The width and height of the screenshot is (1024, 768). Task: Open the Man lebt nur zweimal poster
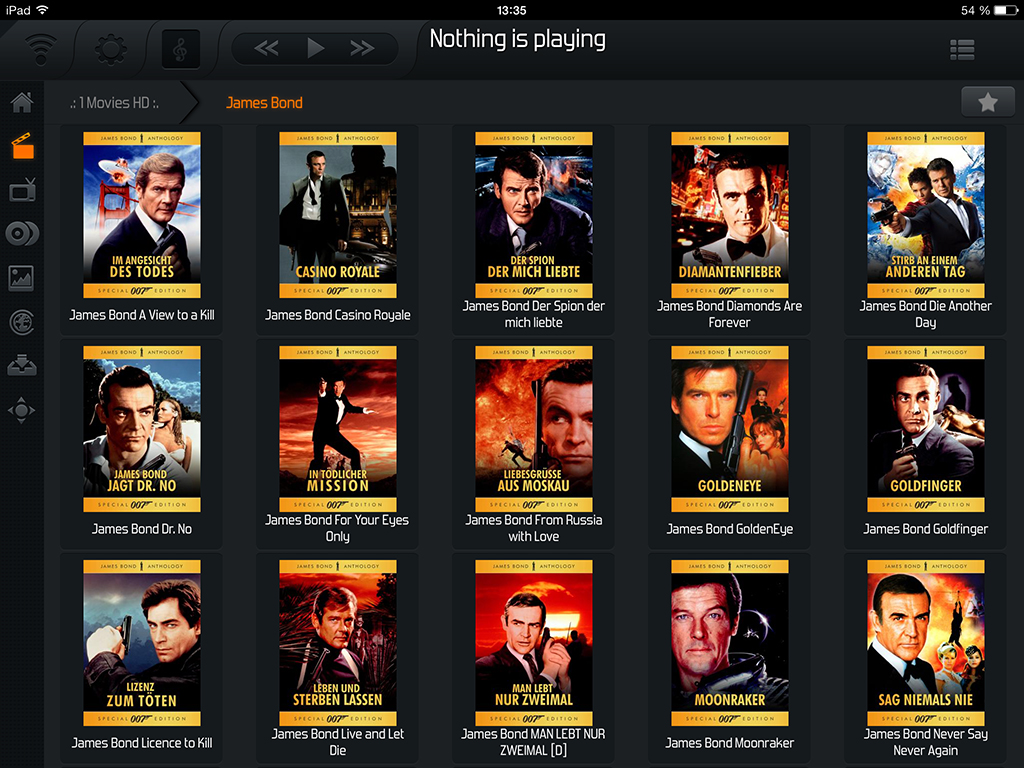(534, 643)
